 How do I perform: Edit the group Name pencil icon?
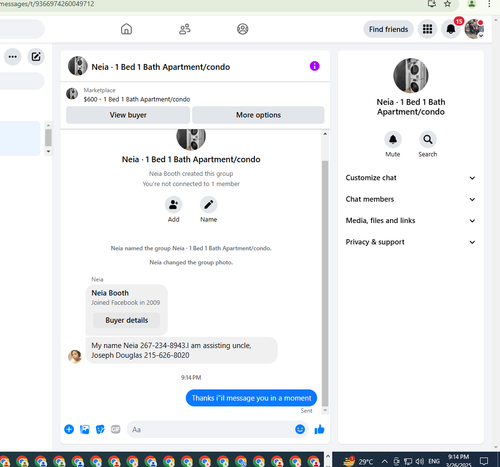[x=209, y=205]
